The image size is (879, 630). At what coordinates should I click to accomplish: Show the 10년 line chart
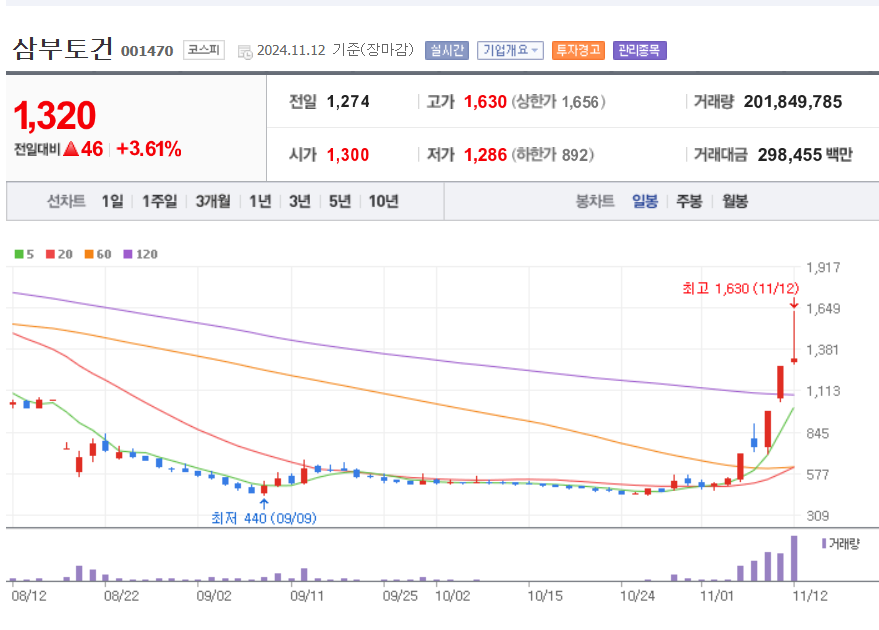383,201
